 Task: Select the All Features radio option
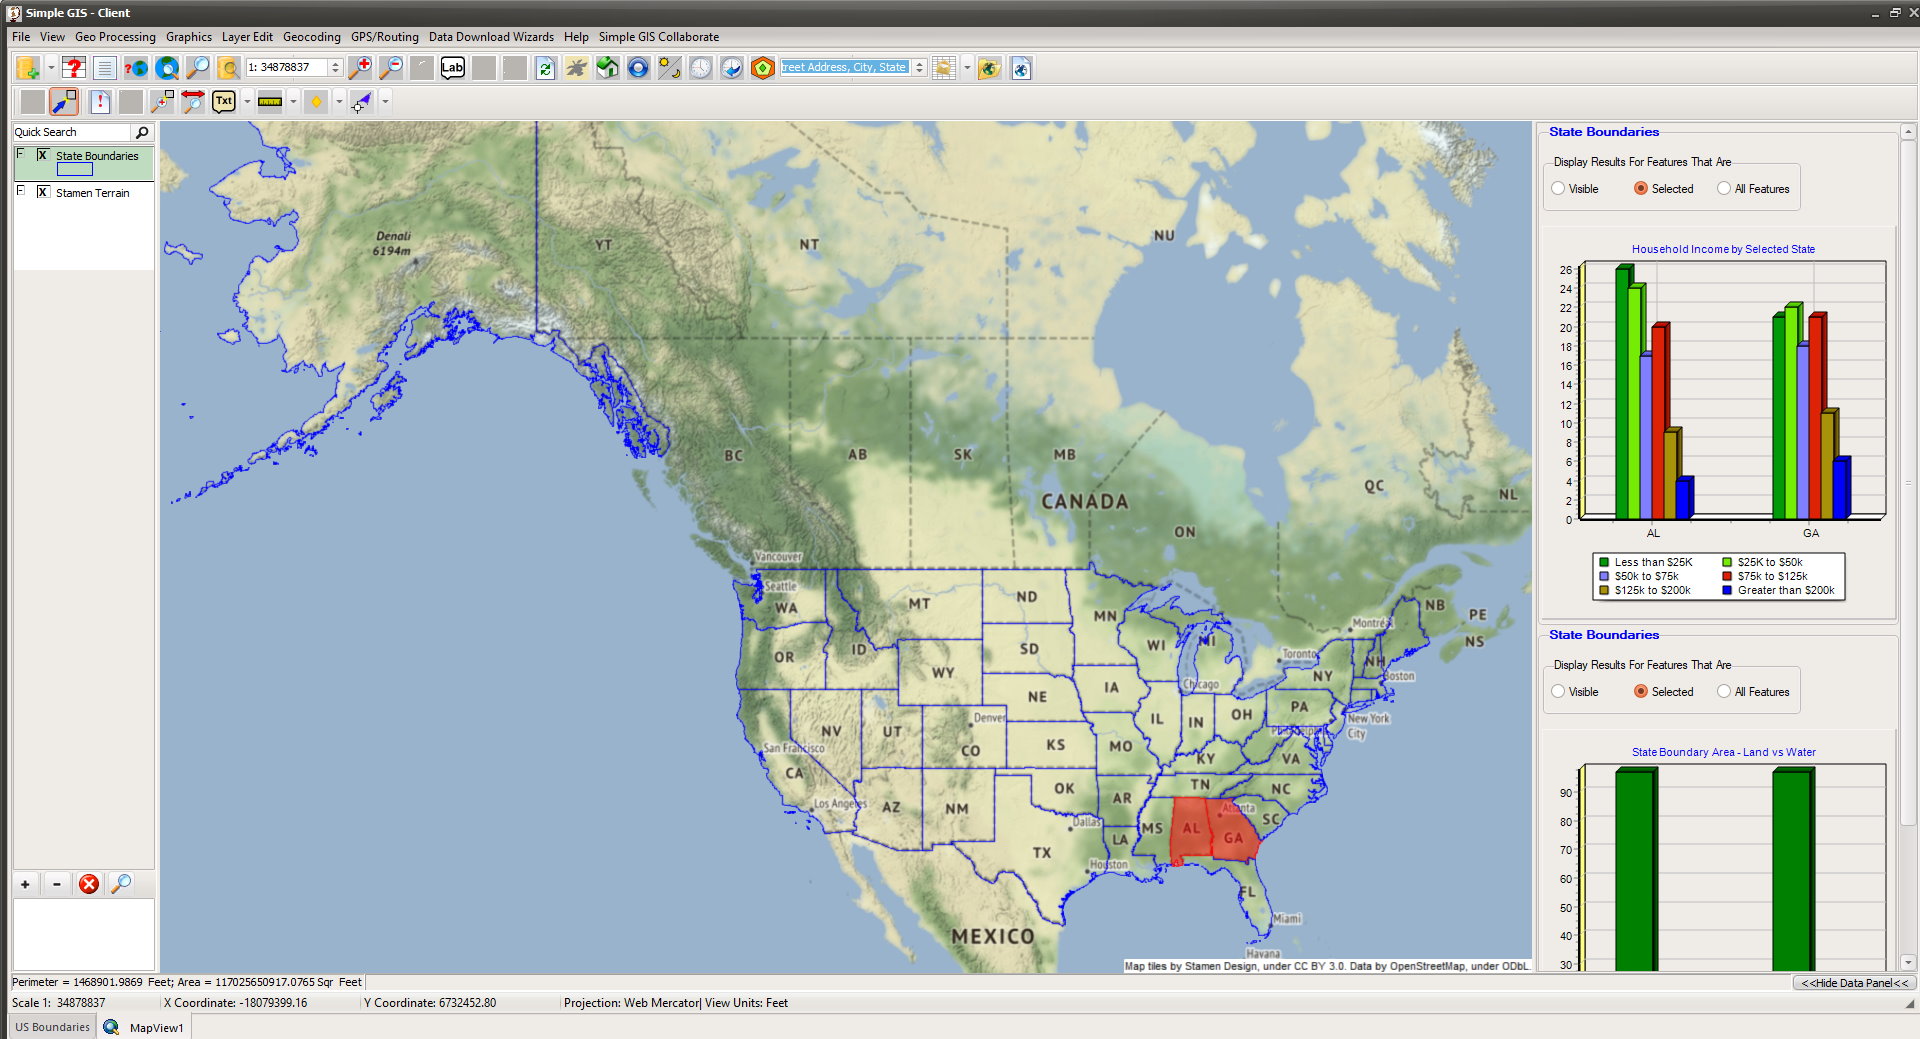[1724, 188]
